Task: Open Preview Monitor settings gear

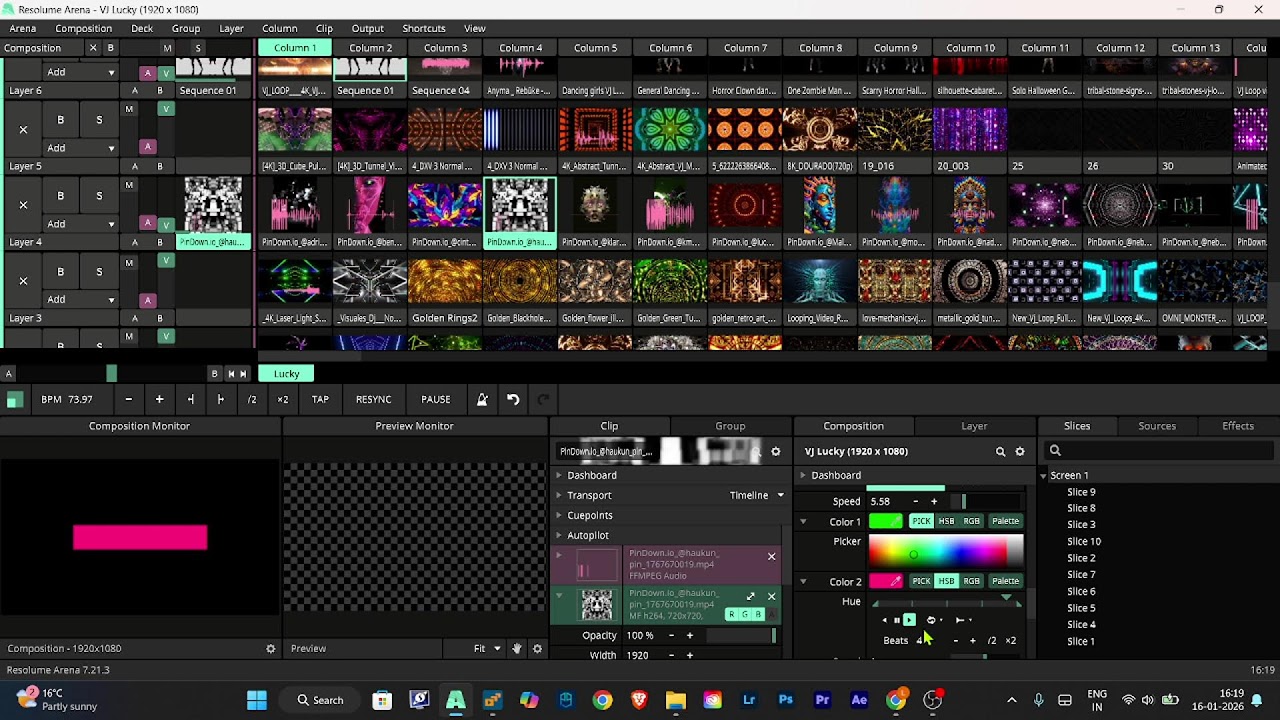Action: click(x=537, y=648)
